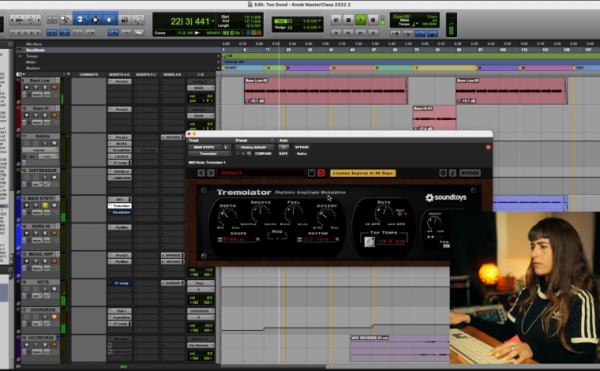Click the transport Stop button
This screenshot has width=600, height=371.
(348, 20)
